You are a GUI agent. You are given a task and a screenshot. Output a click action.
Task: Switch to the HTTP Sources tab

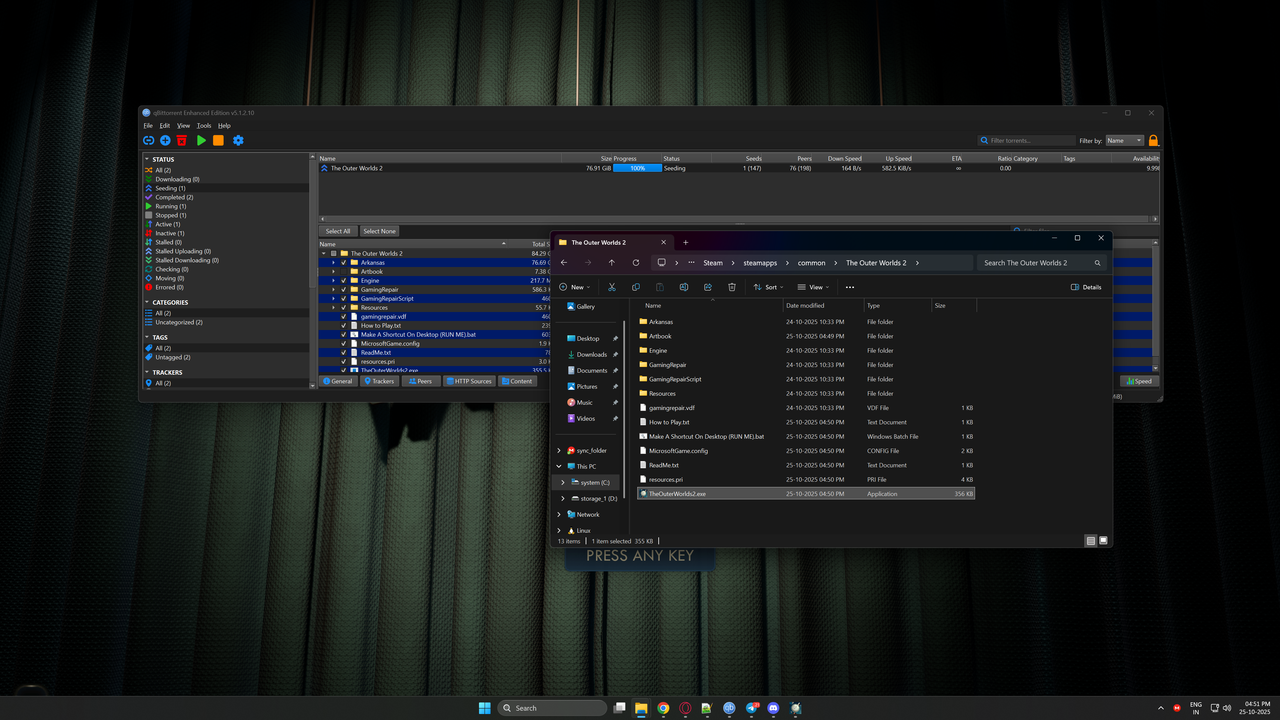[x=469, y=381]
